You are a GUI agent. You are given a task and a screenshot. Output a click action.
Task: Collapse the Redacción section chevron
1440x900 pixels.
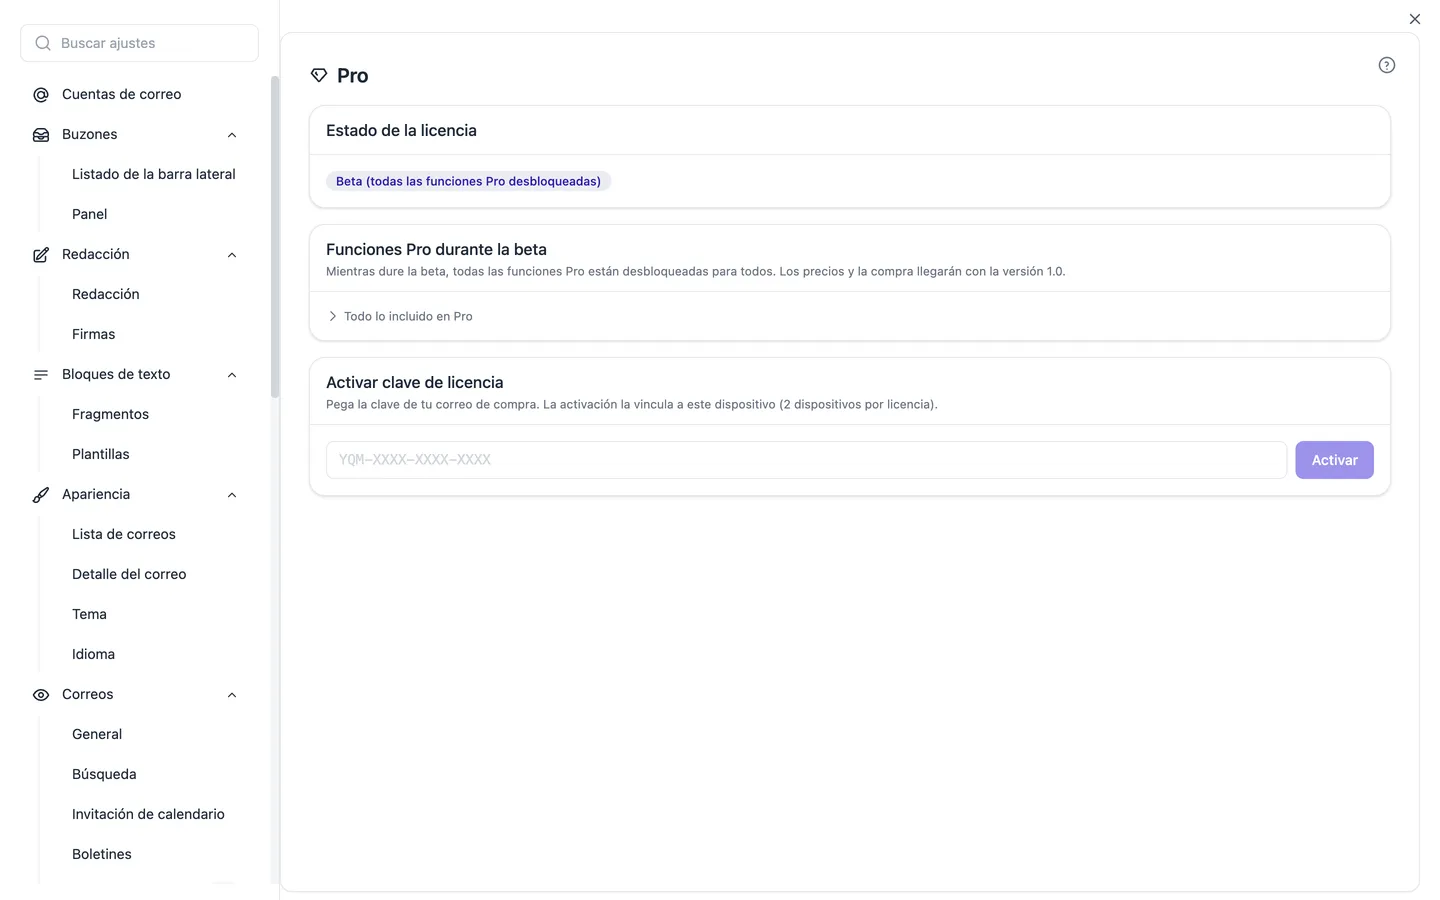pos(232,255)
